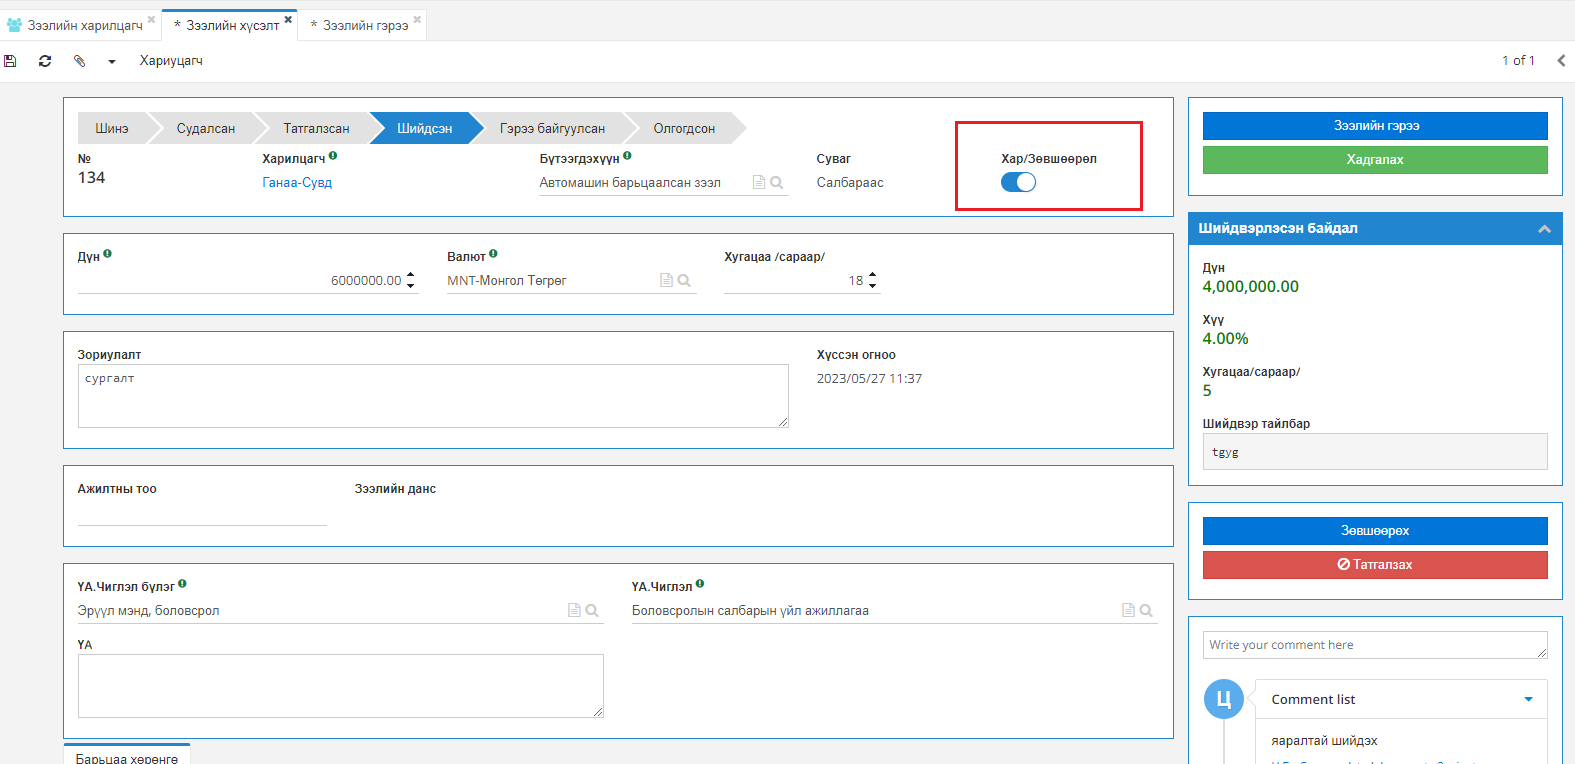
Task: Click search icon in Валют field
Action: 684,281
